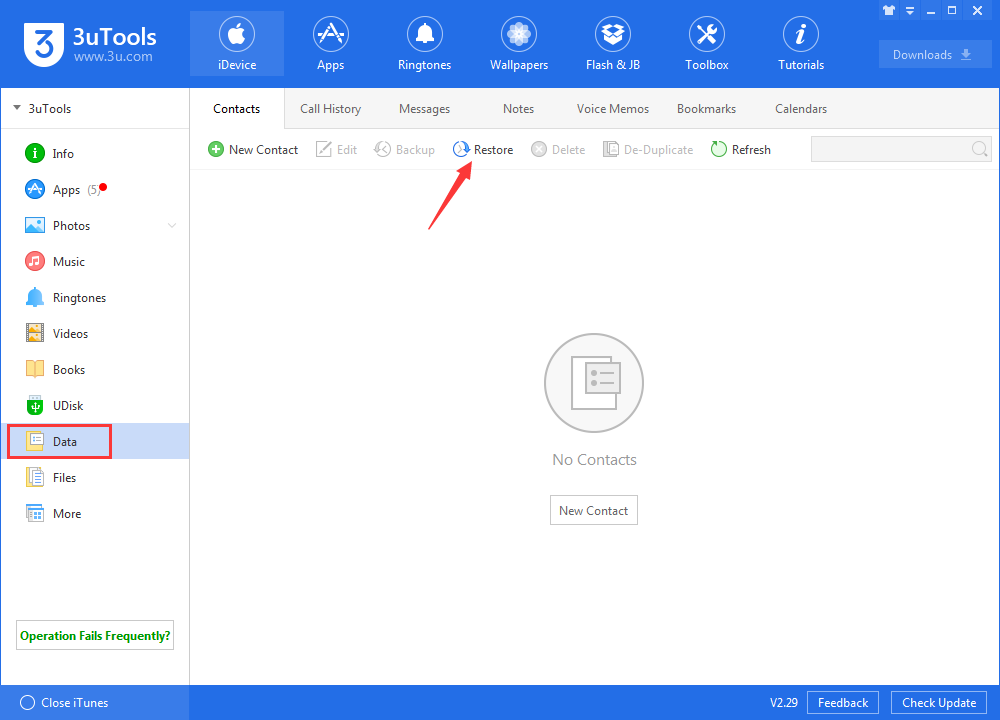Switch to the Notes tab

click(x=518, y=109)
